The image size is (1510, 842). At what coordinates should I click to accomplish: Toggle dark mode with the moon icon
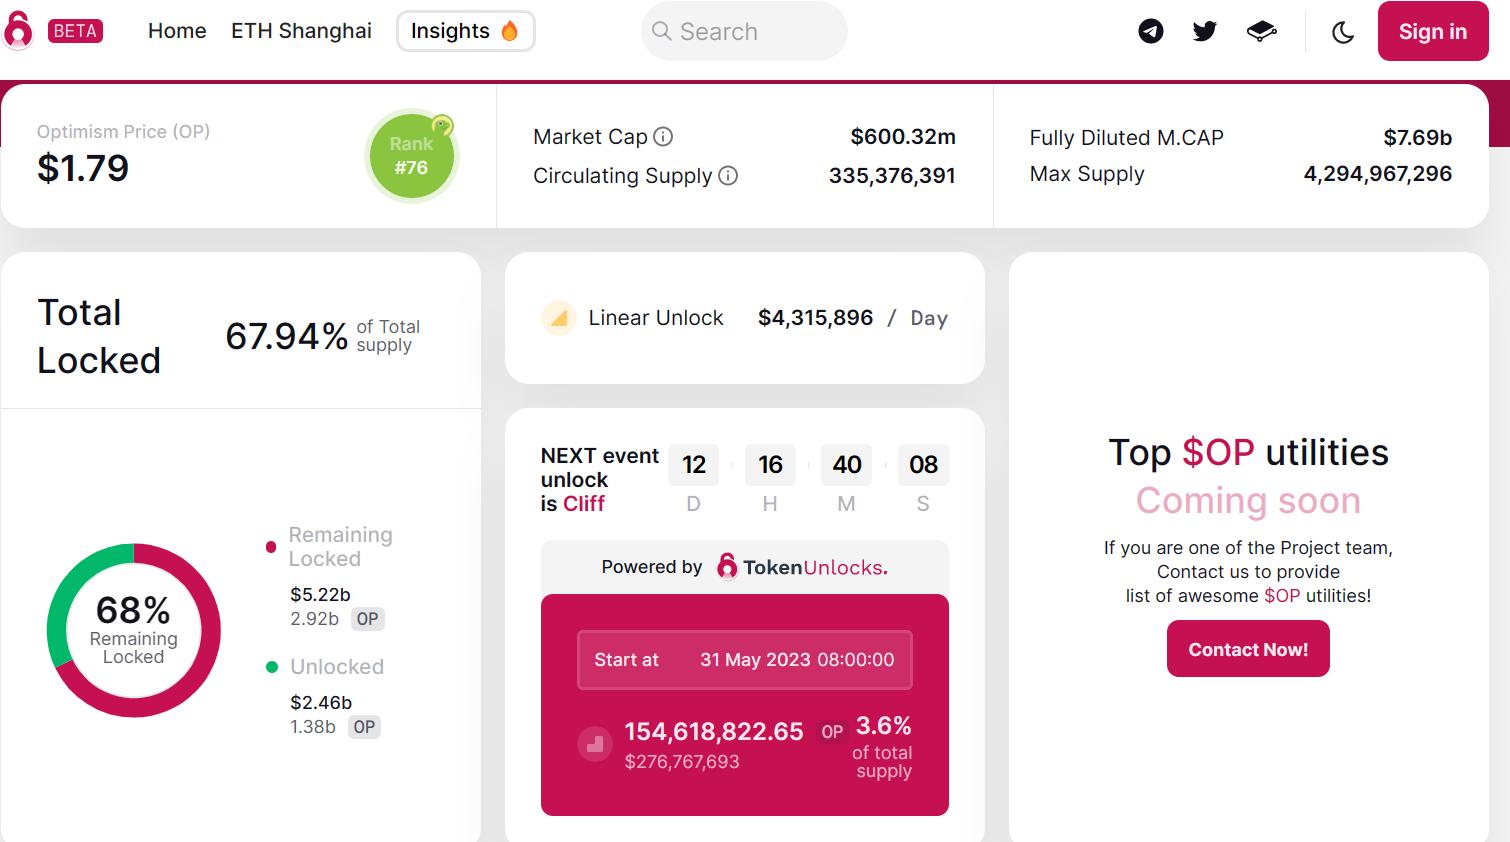tap(1344, 31)
